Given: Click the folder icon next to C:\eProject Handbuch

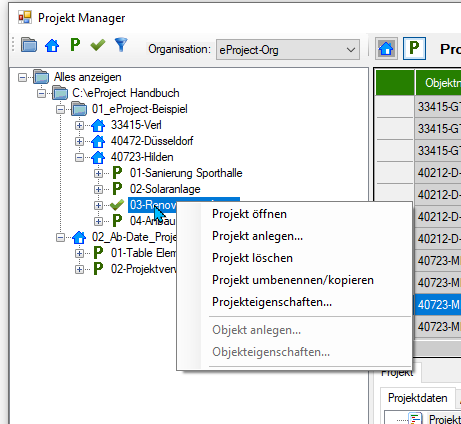Looking at the screenshot, I should (60, 93).
